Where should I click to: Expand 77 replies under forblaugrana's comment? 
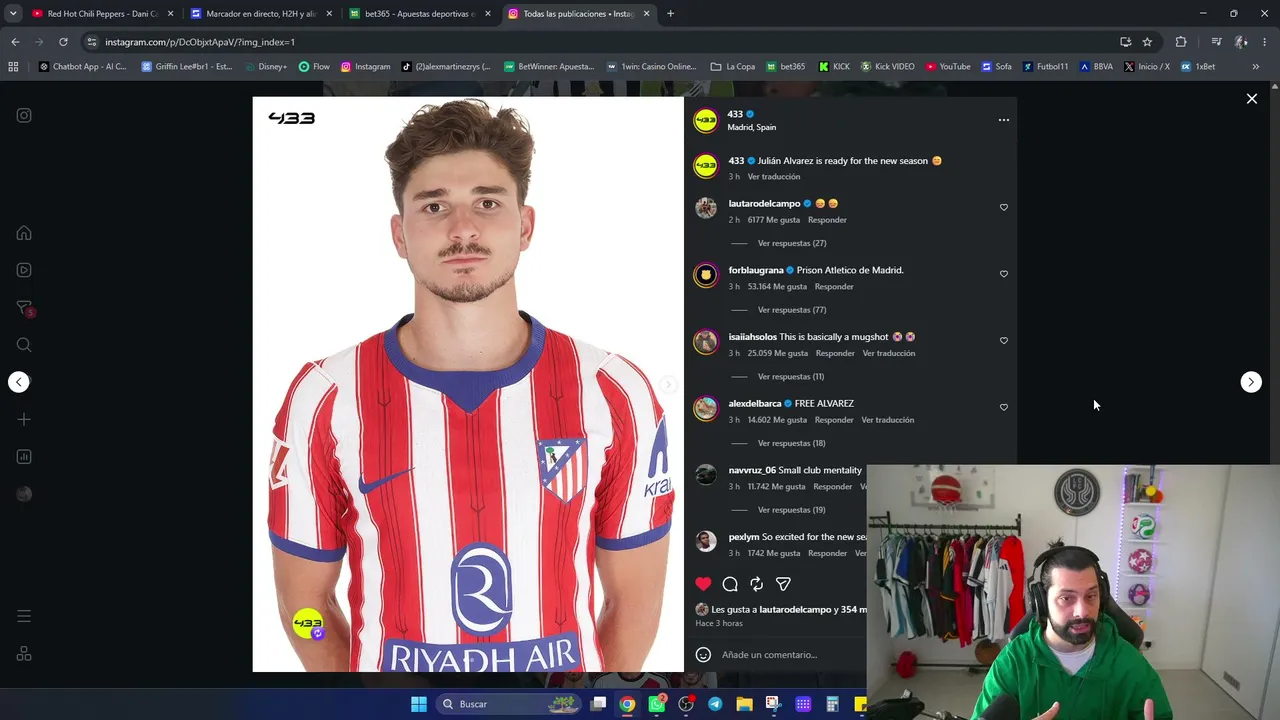(791, 310)
